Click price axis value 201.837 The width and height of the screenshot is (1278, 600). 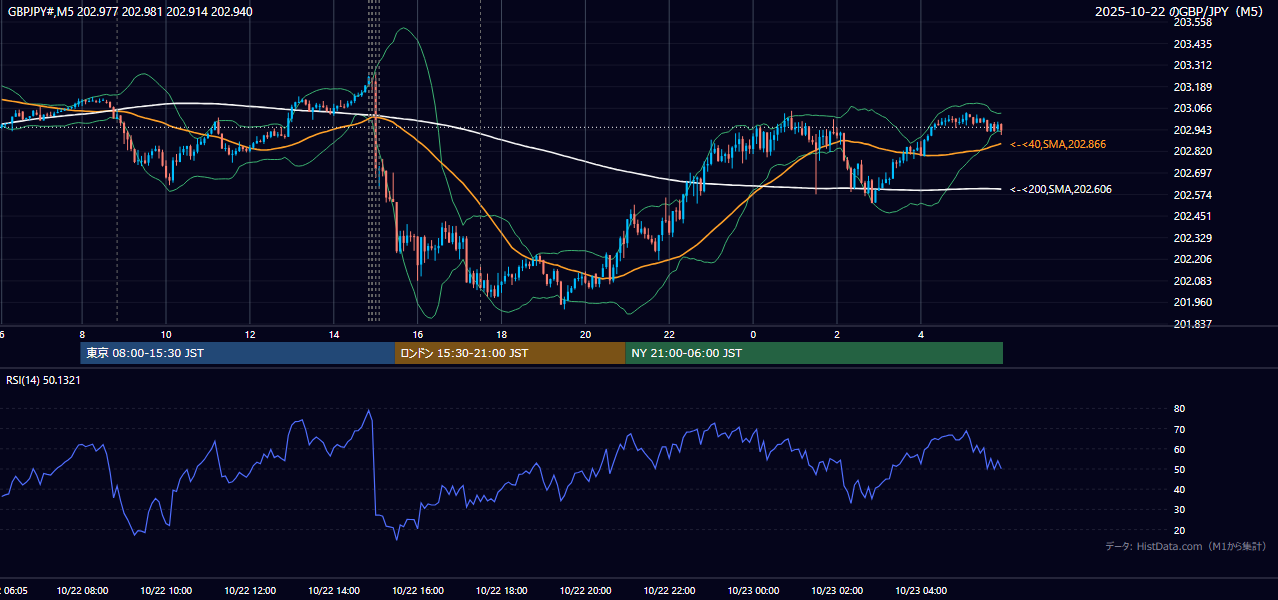tap(1192, 324)
